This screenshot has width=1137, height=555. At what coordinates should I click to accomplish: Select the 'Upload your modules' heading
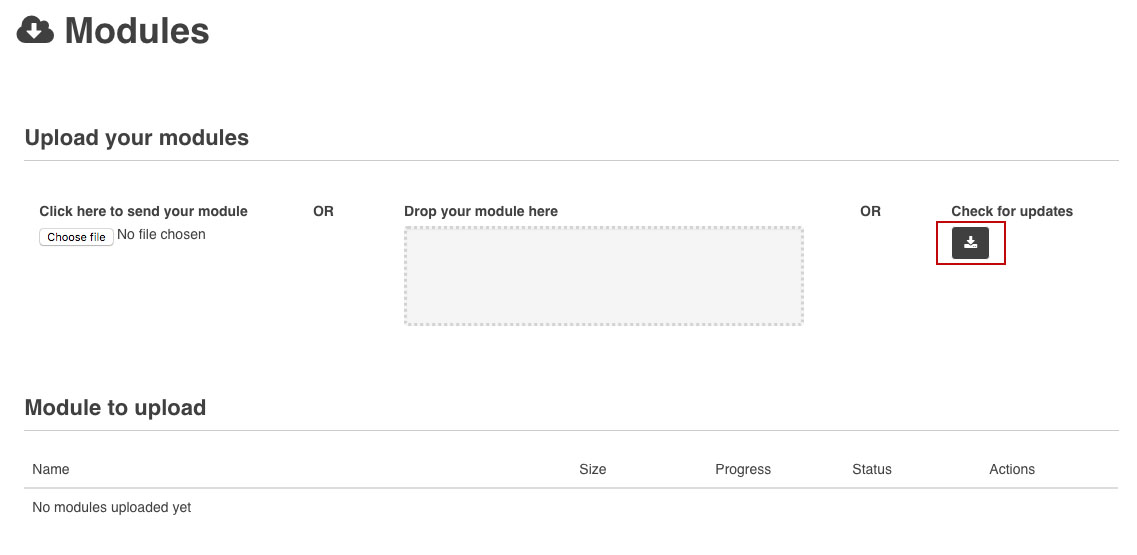pos(137,138)
